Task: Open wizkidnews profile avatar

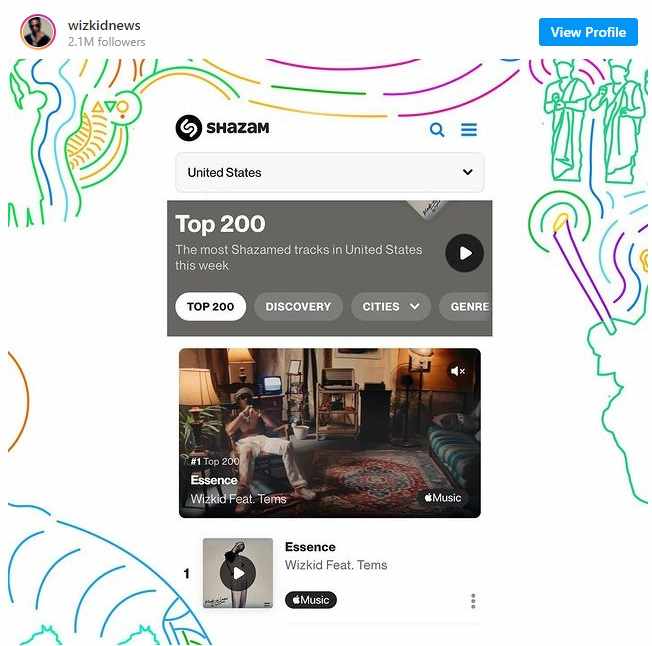Action: click(x=38, y=32)
